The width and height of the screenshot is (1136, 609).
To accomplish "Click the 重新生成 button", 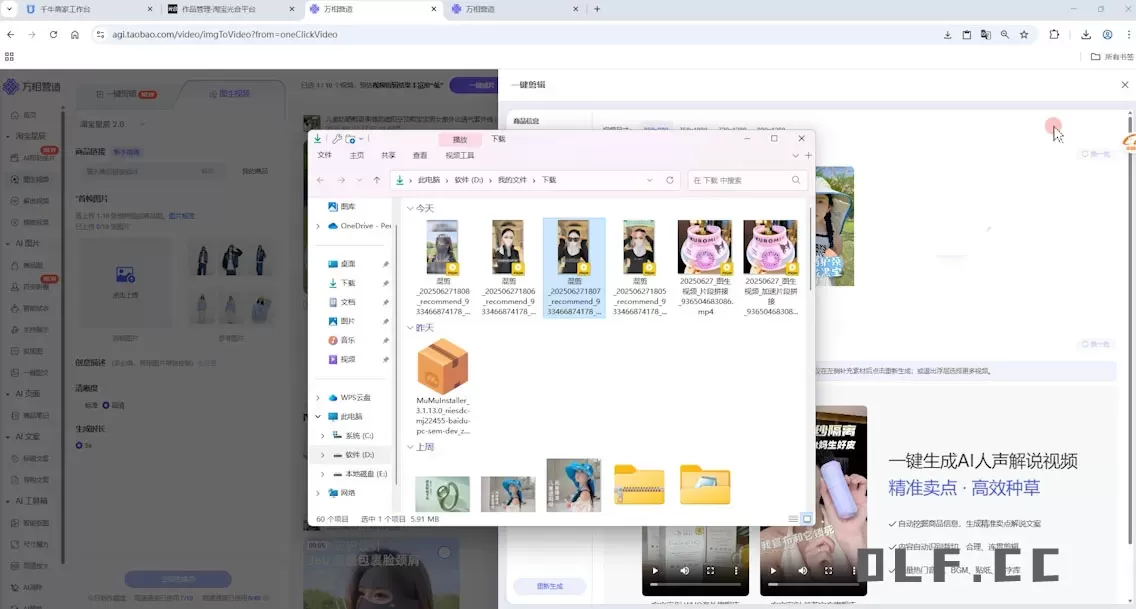I will click(550, 586).
